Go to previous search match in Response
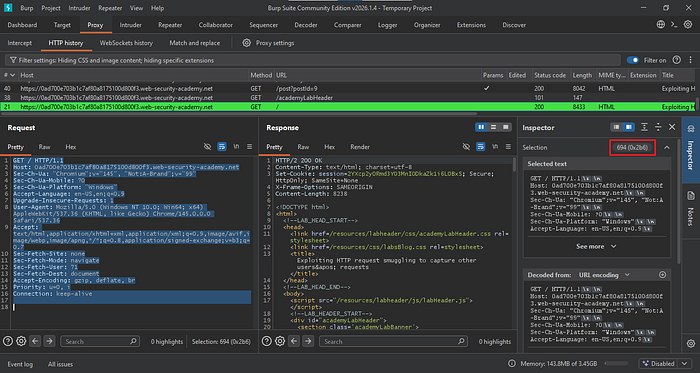The height and width of the screenshot is (373, 700). click(294, 341)
